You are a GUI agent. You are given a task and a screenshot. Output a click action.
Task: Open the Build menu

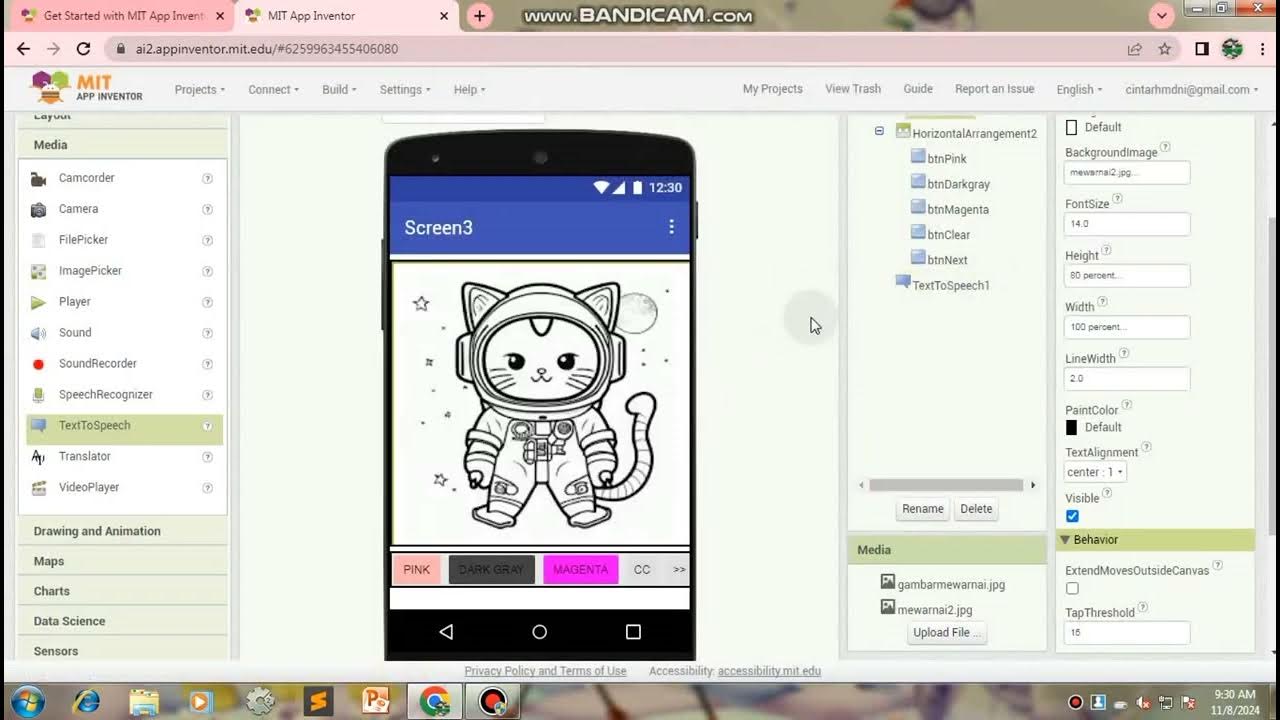pos(339,89)
